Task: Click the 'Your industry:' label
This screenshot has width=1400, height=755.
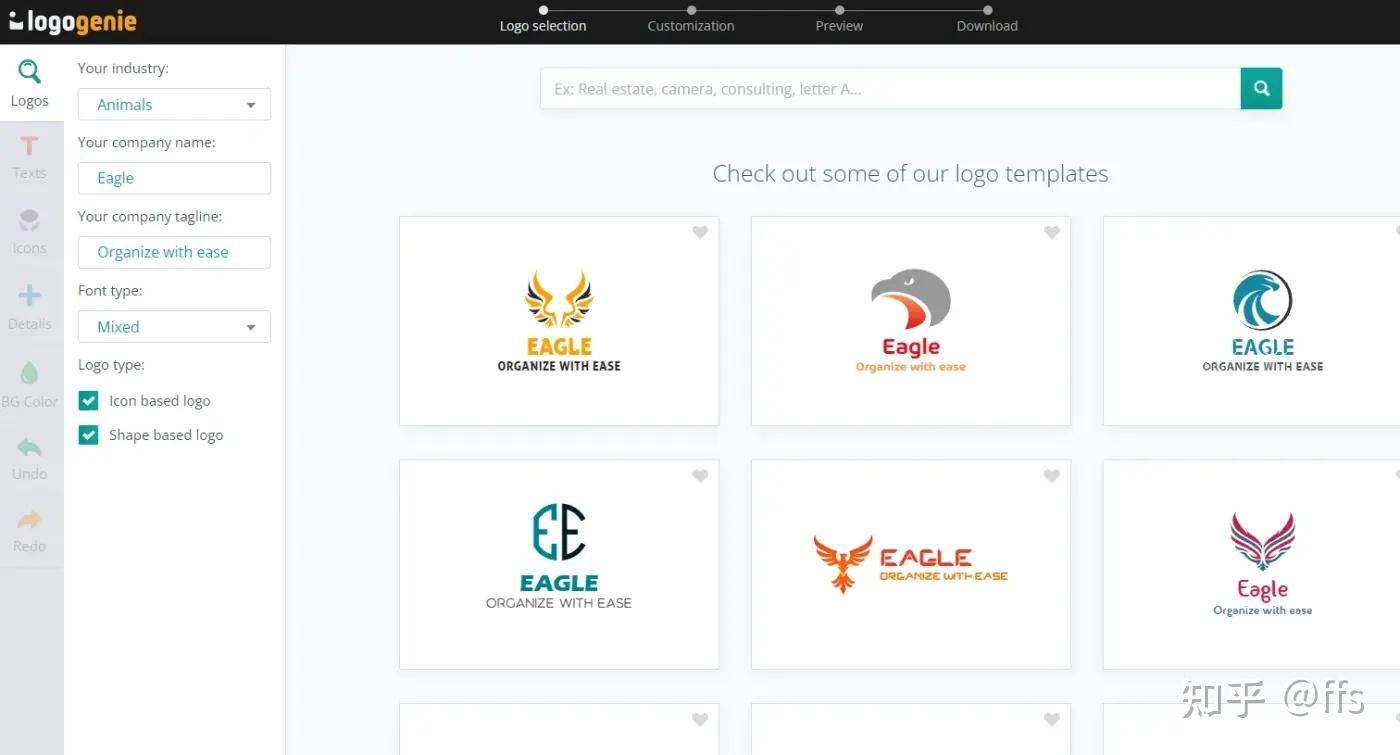Action: [123, 69]
